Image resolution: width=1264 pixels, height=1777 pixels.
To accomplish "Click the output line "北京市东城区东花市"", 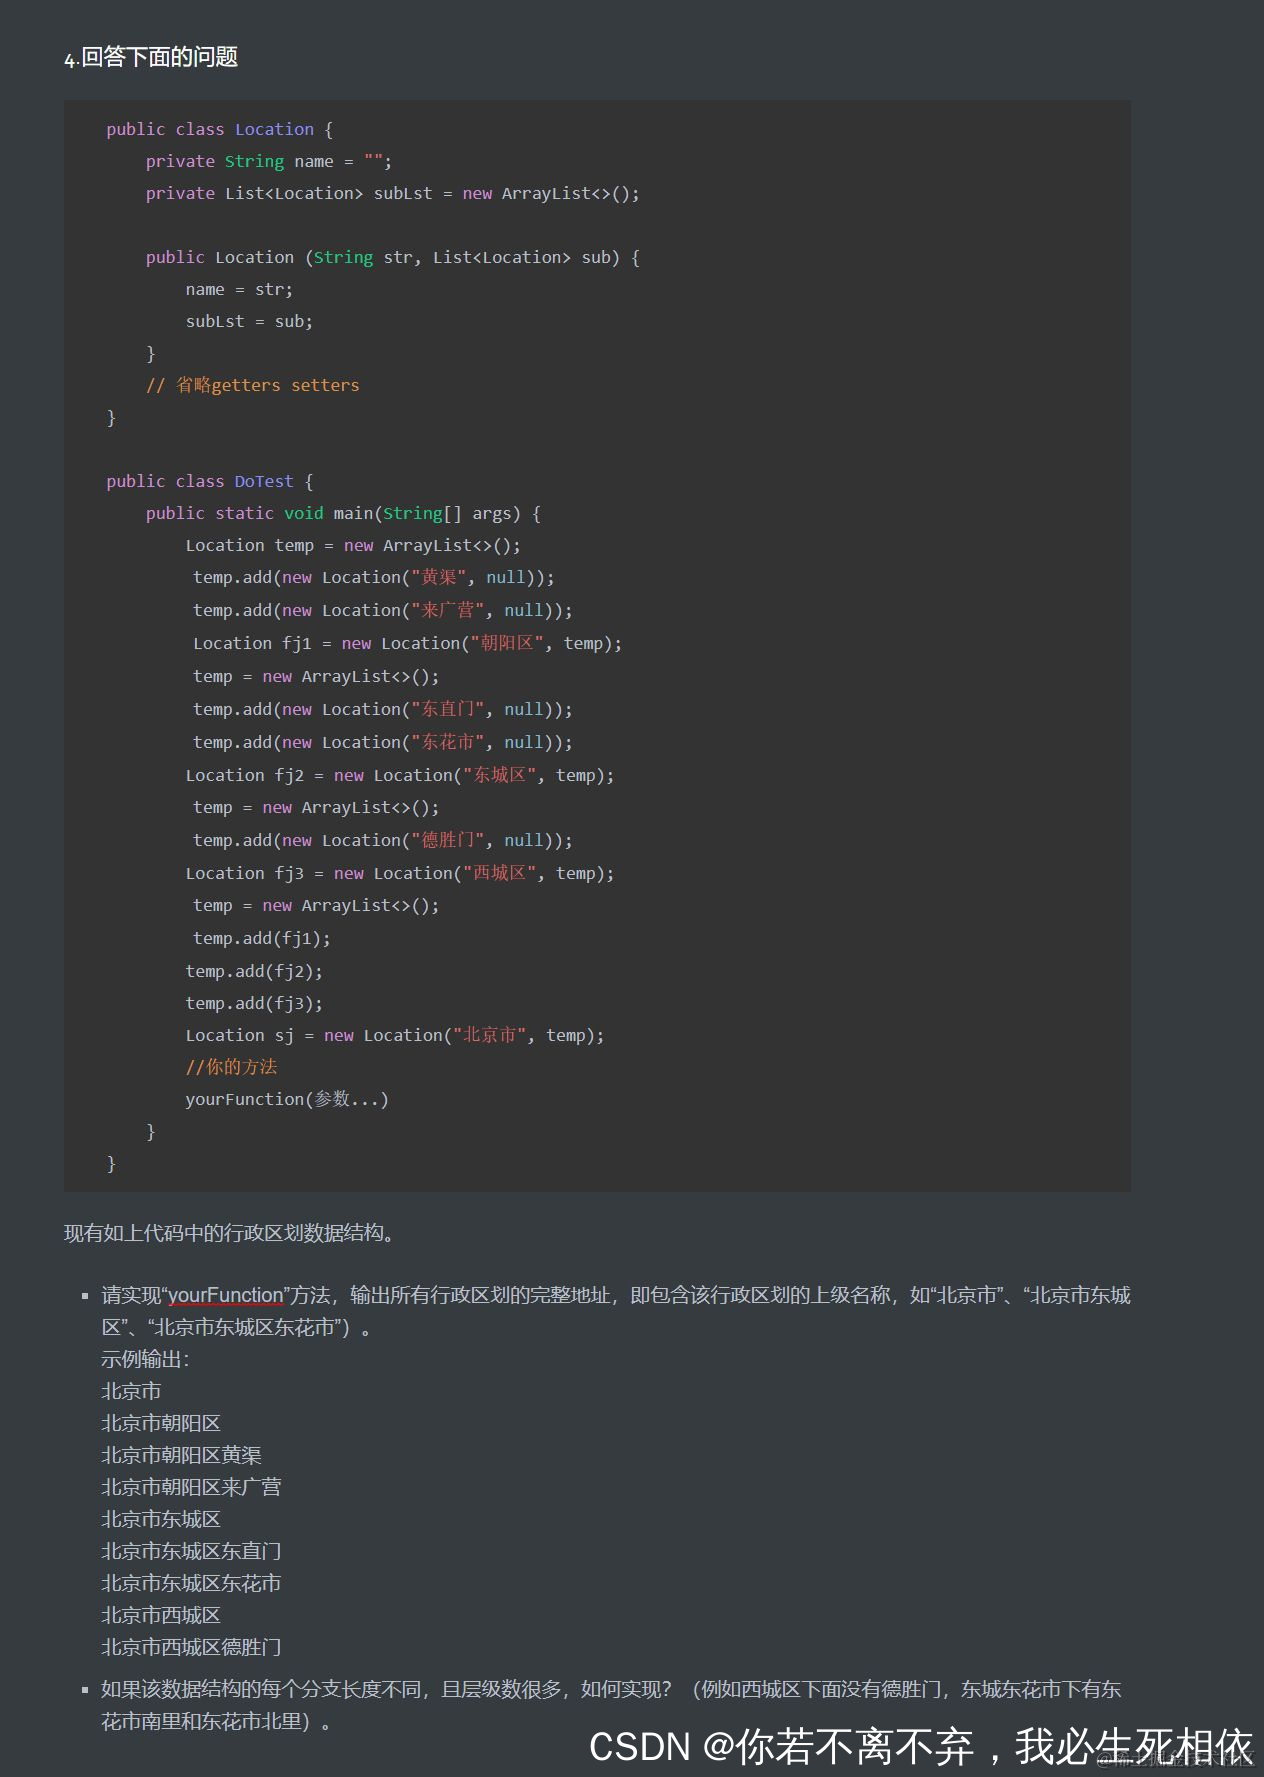I will 191,1583.
